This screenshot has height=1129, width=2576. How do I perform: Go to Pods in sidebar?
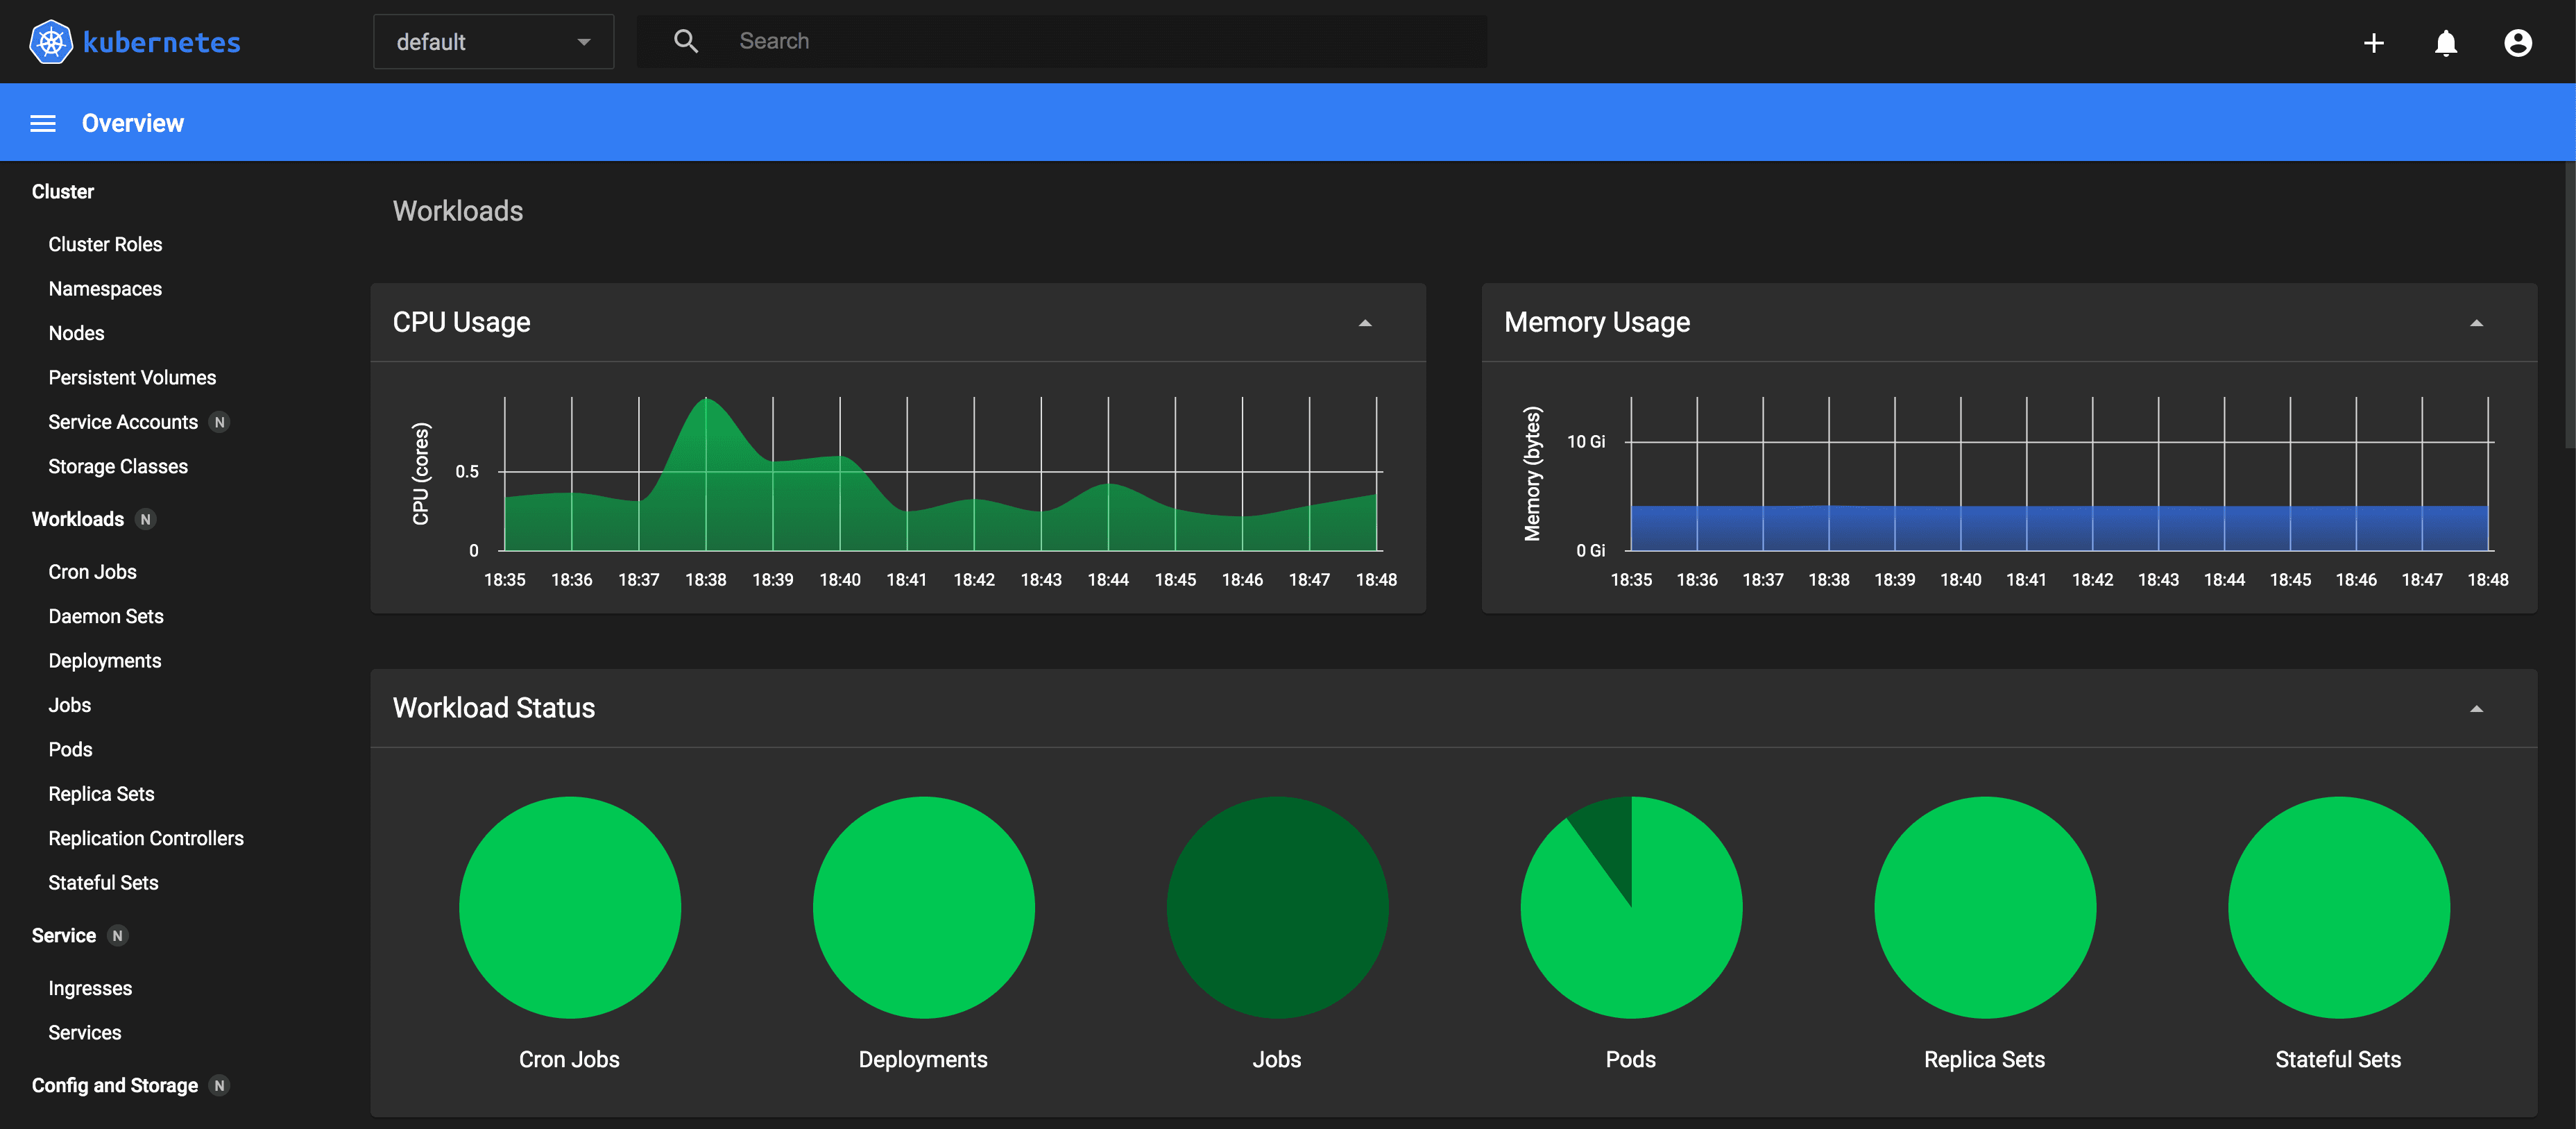70,750
